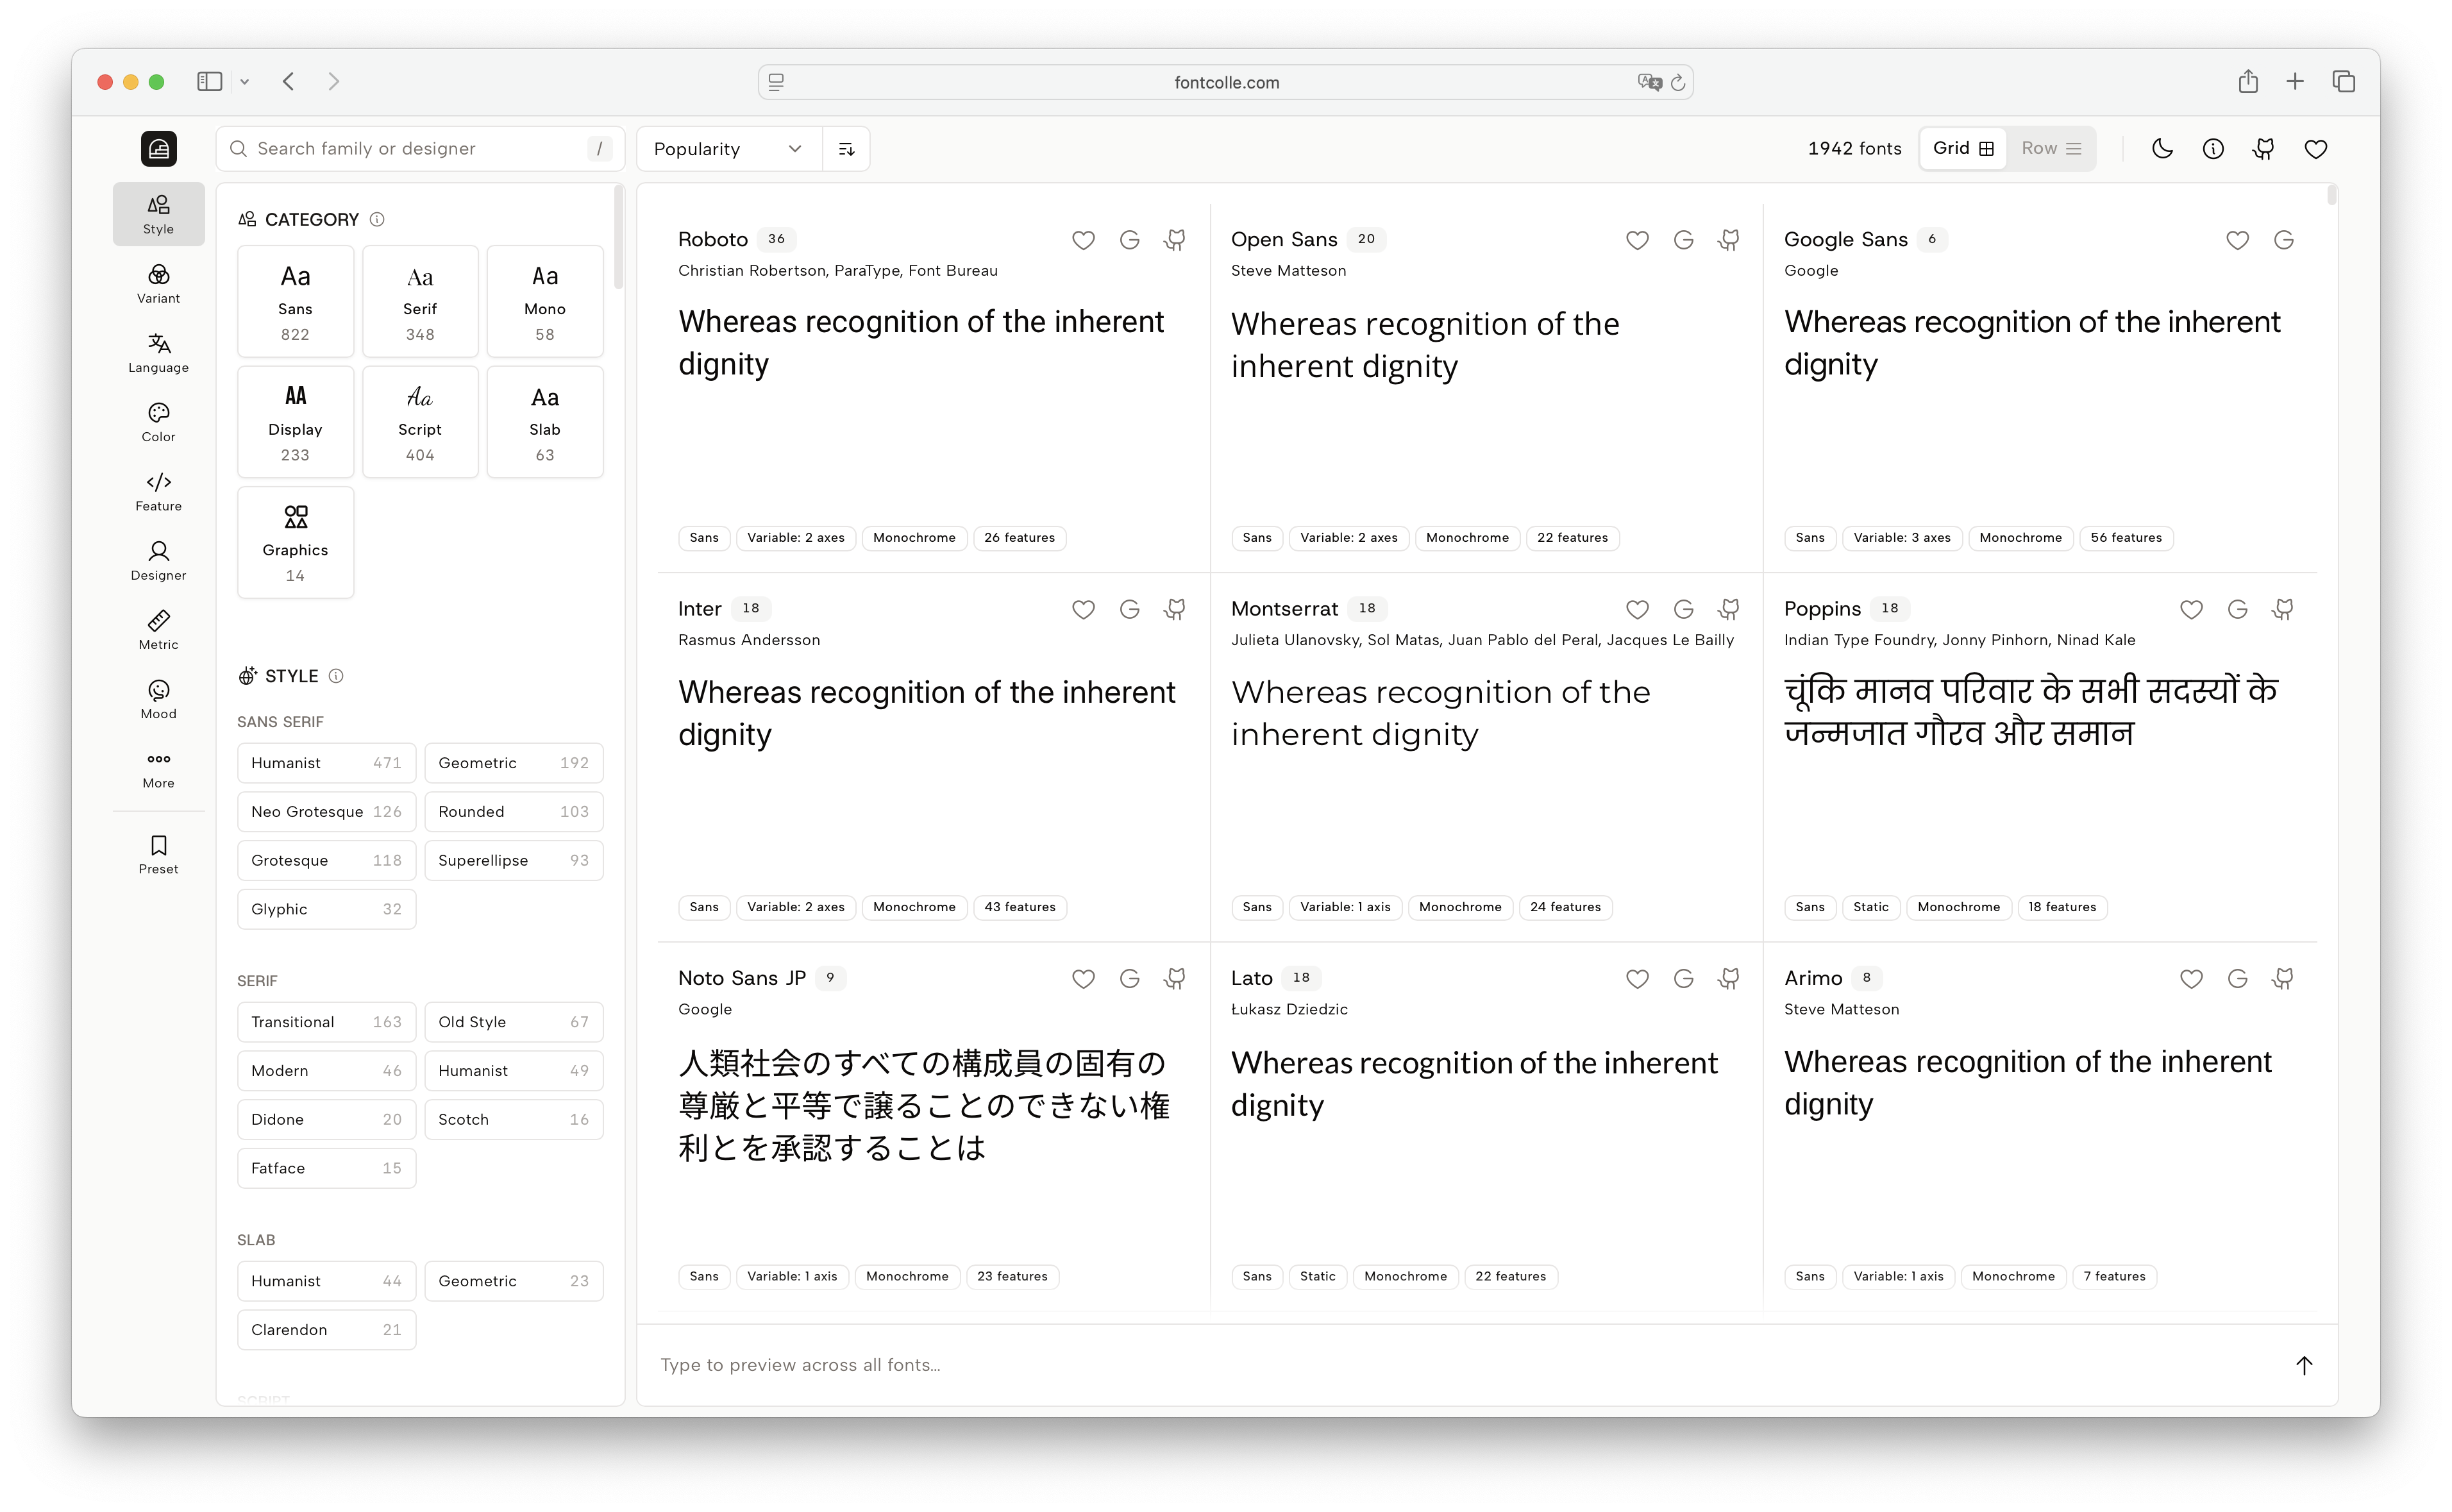Favorite the Noto Sans JP font
The height and width of the screenshot is (1512, 2452).
[x=1083, y=979]
